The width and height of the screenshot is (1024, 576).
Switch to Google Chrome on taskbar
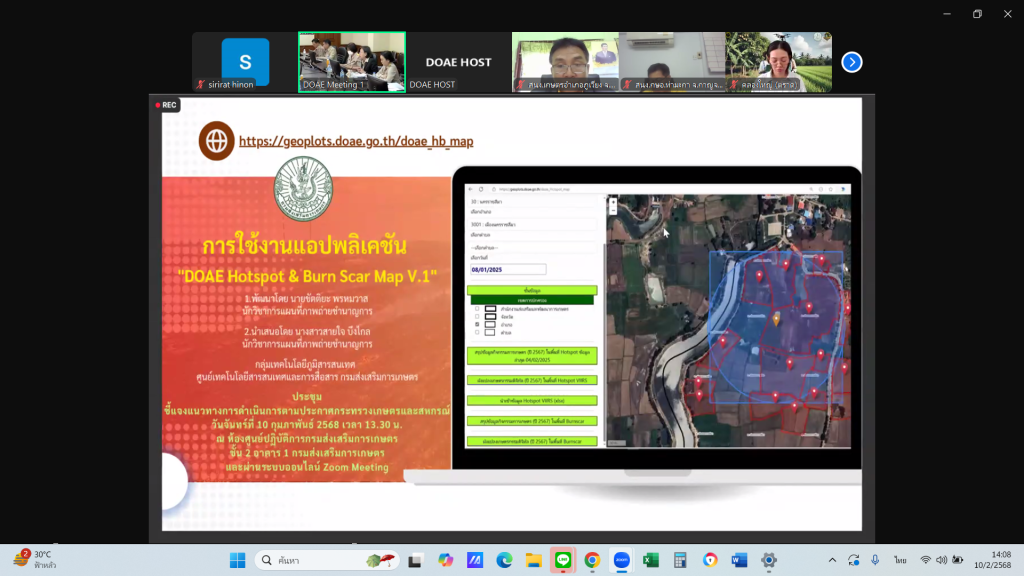click(x=592, y=560)
